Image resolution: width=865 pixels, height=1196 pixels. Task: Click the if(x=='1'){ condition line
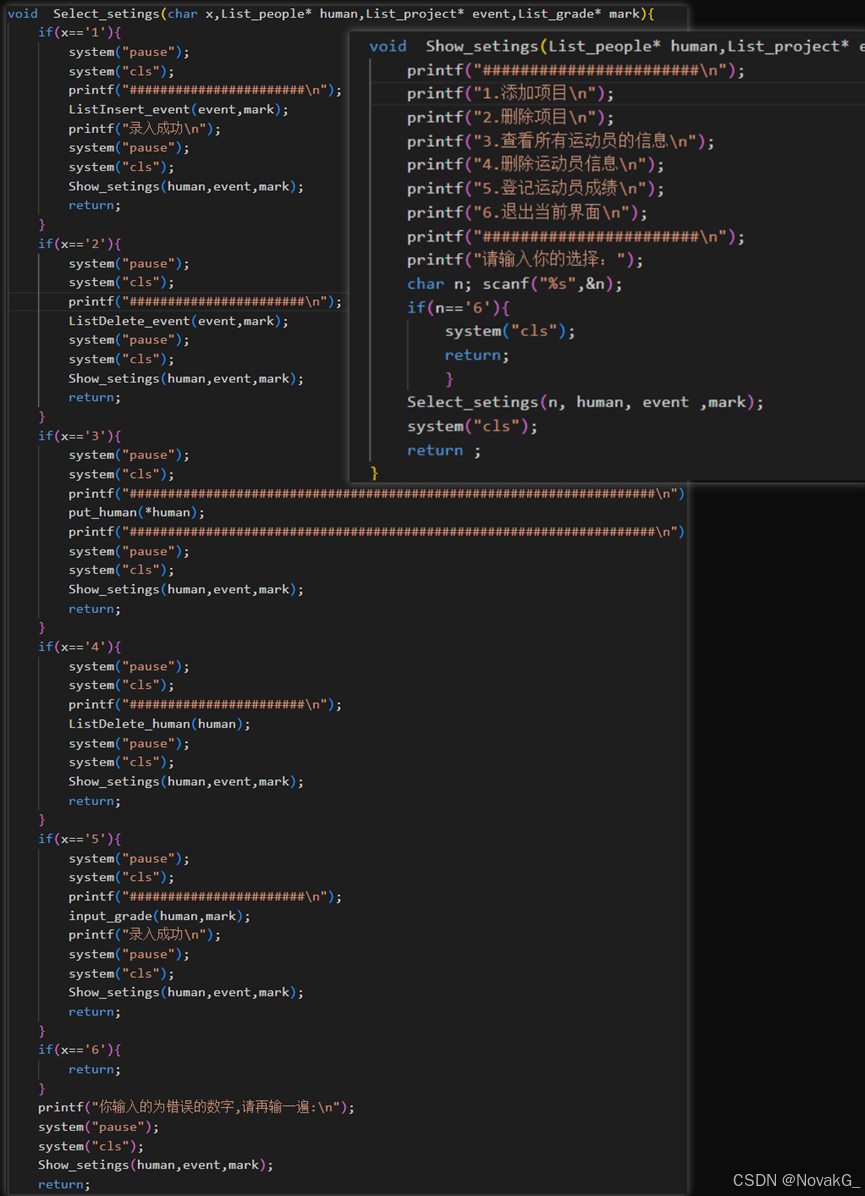(x=79, y=32)
